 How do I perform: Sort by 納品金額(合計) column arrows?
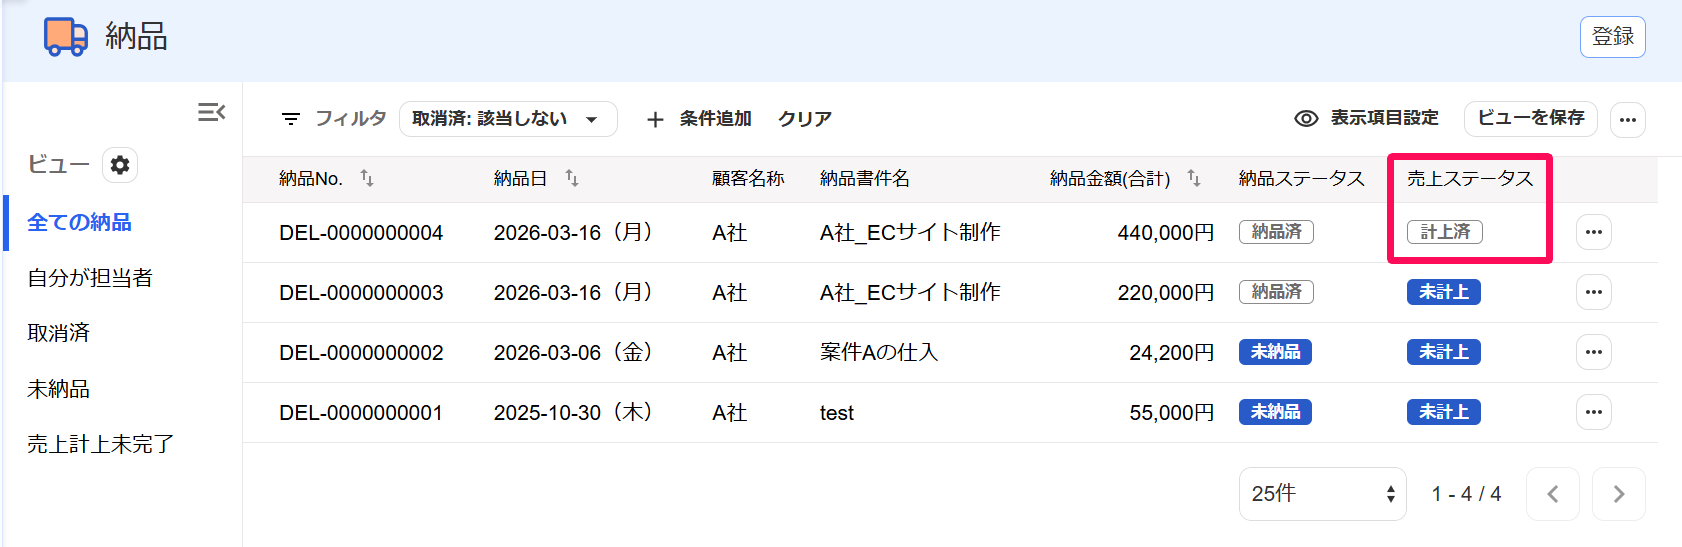pyautogui.click(x=1194, y=178)
